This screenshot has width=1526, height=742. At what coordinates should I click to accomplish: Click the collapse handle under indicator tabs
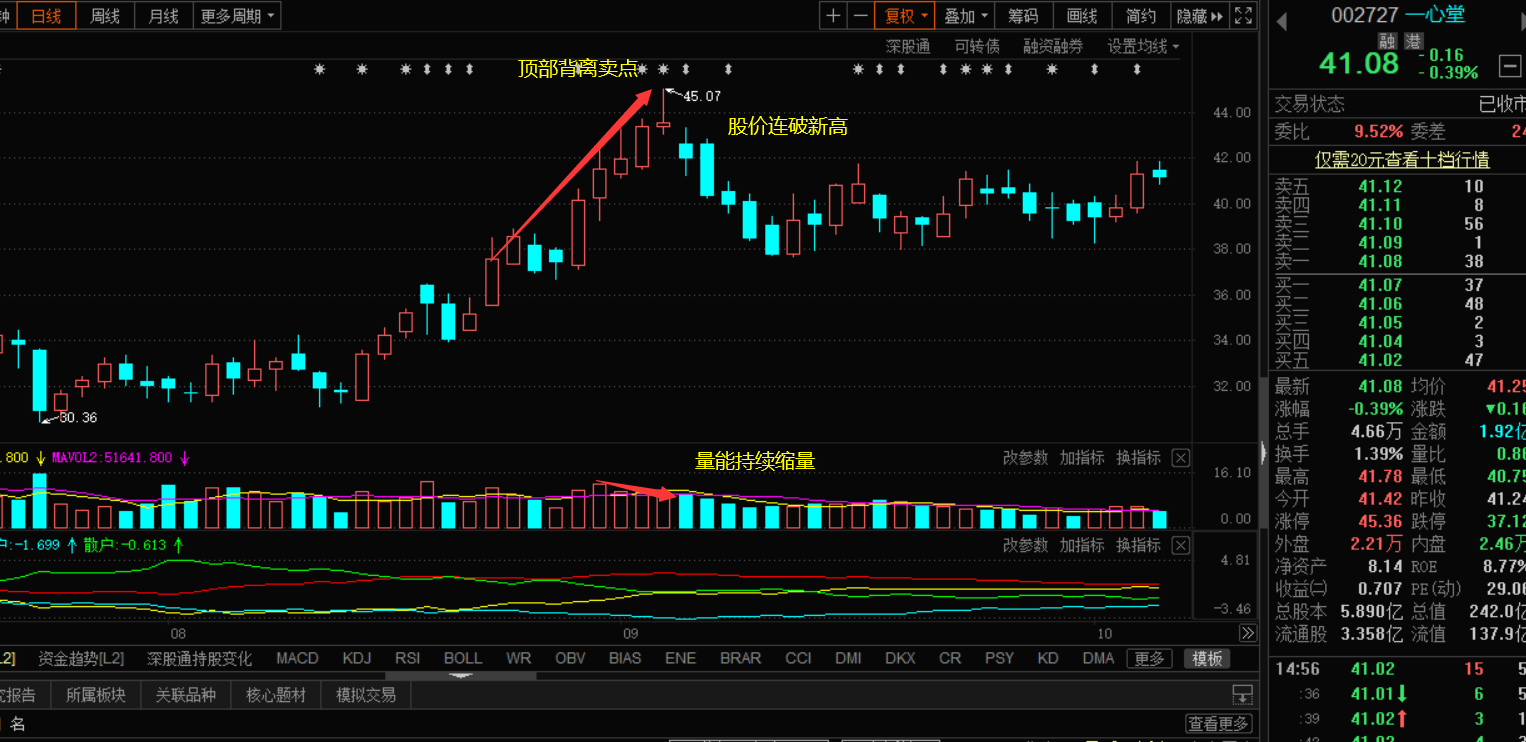(x=461, y=676)
